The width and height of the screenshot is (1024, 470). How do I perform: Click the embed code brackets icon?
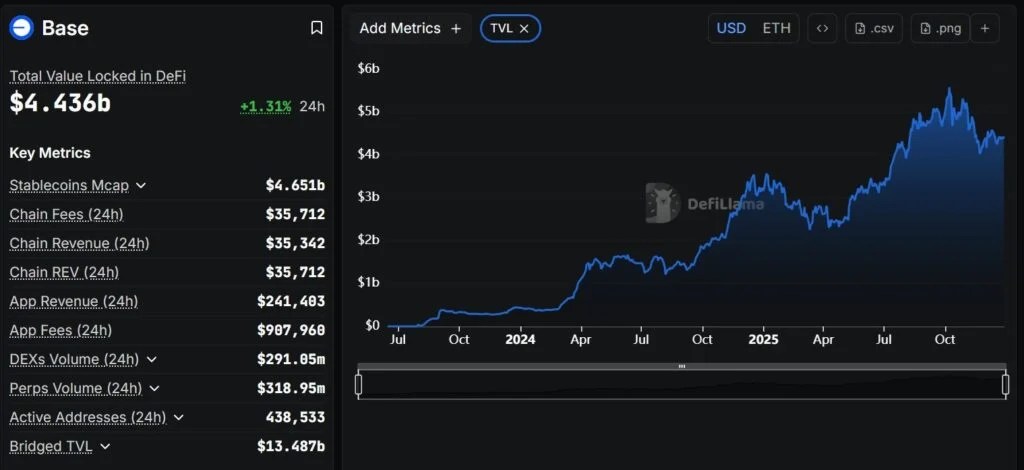tap(822, 28)
